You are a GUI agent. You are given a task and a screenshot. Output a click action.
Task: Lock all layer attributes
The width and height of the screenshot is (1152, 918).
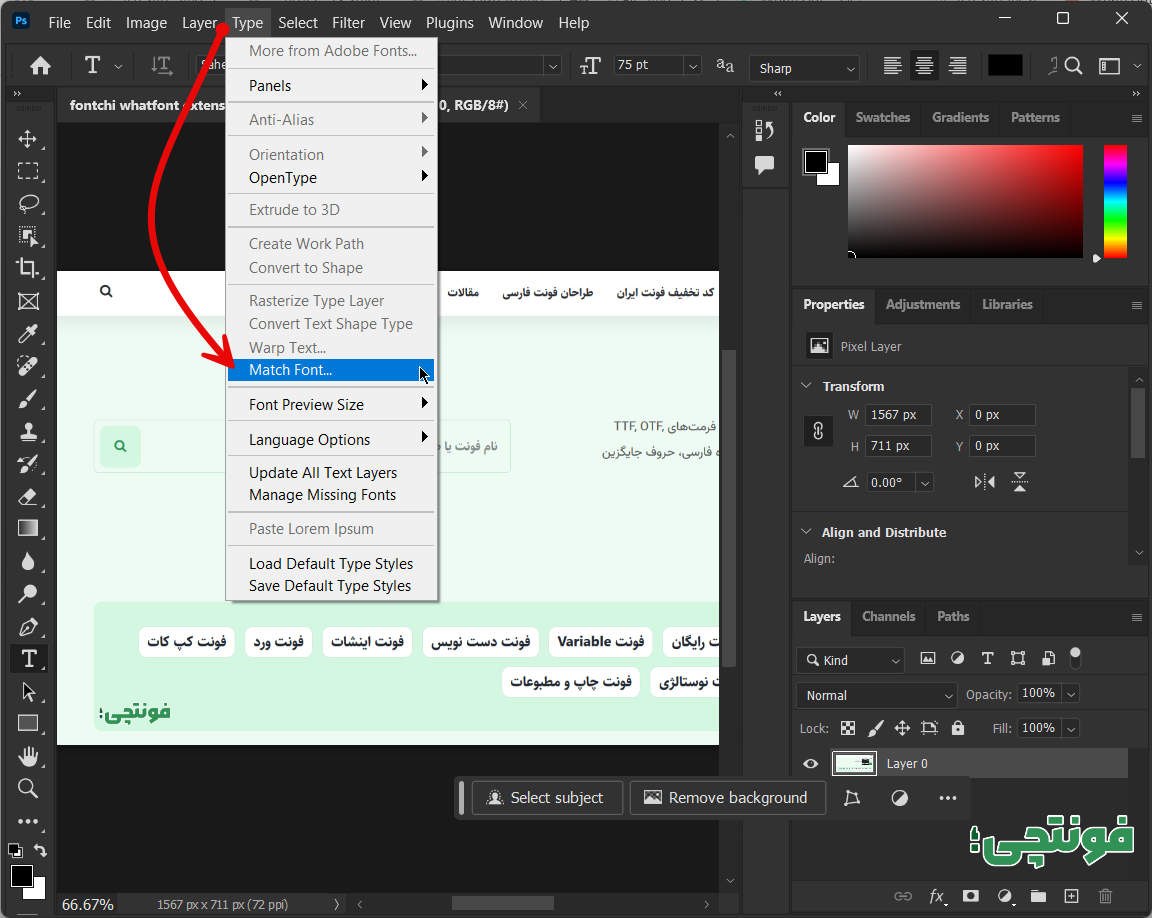coord(957,728)
